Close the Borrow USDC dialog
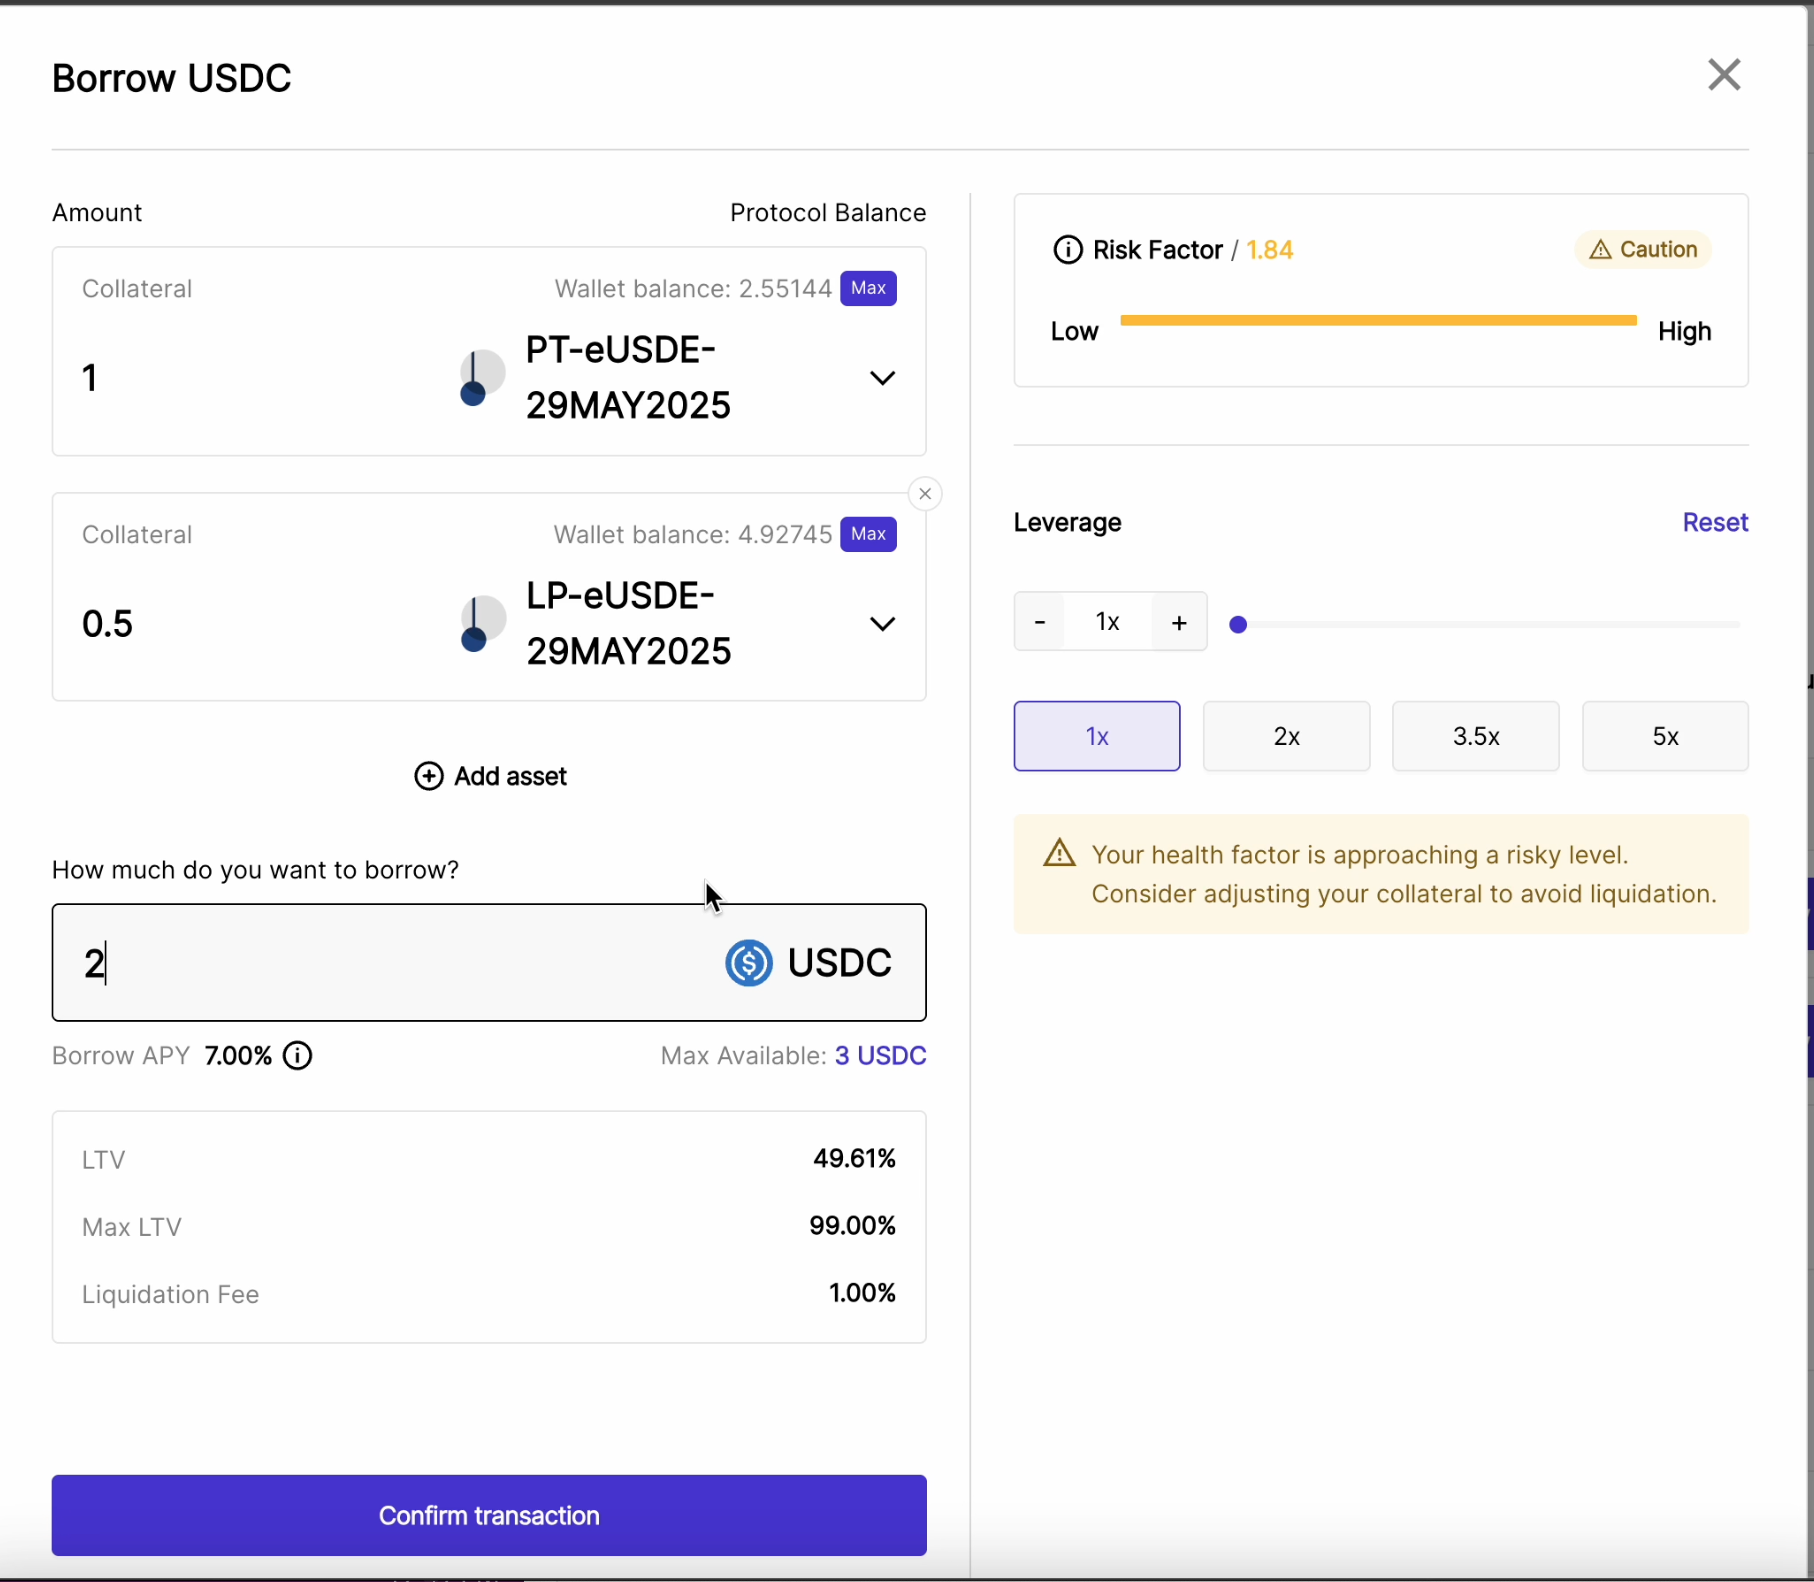The height and width of the screenshot is (1582, 1814). [1723, 75]
